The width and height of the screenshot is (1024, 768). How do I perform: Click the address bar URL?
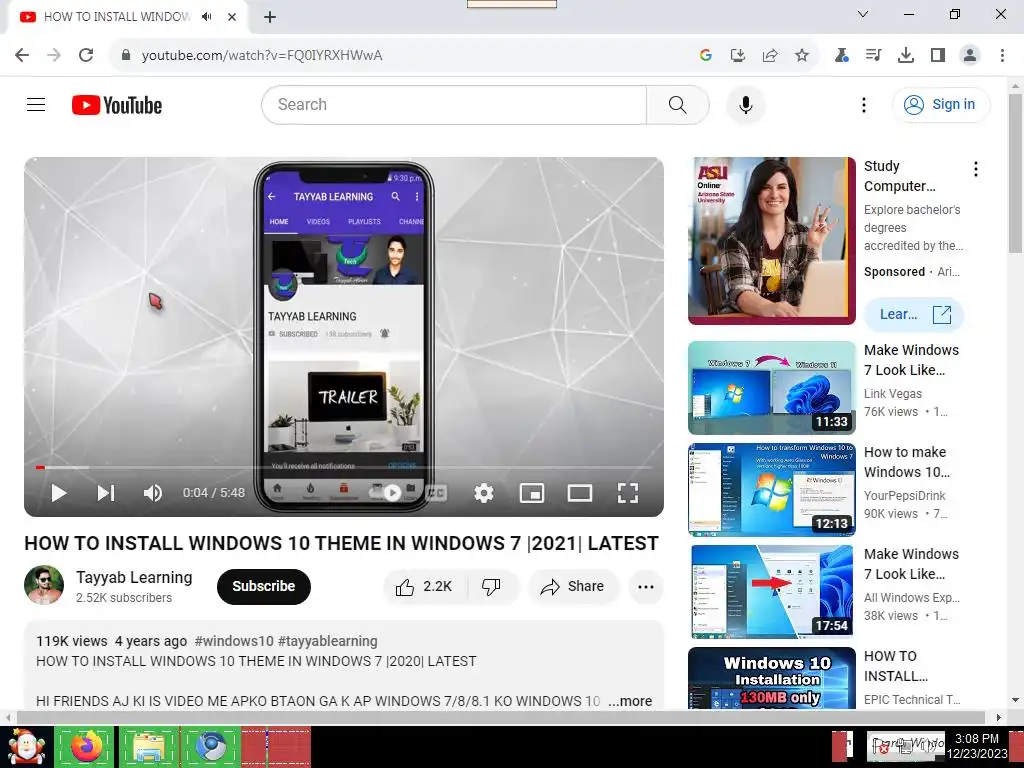point(262,56)
